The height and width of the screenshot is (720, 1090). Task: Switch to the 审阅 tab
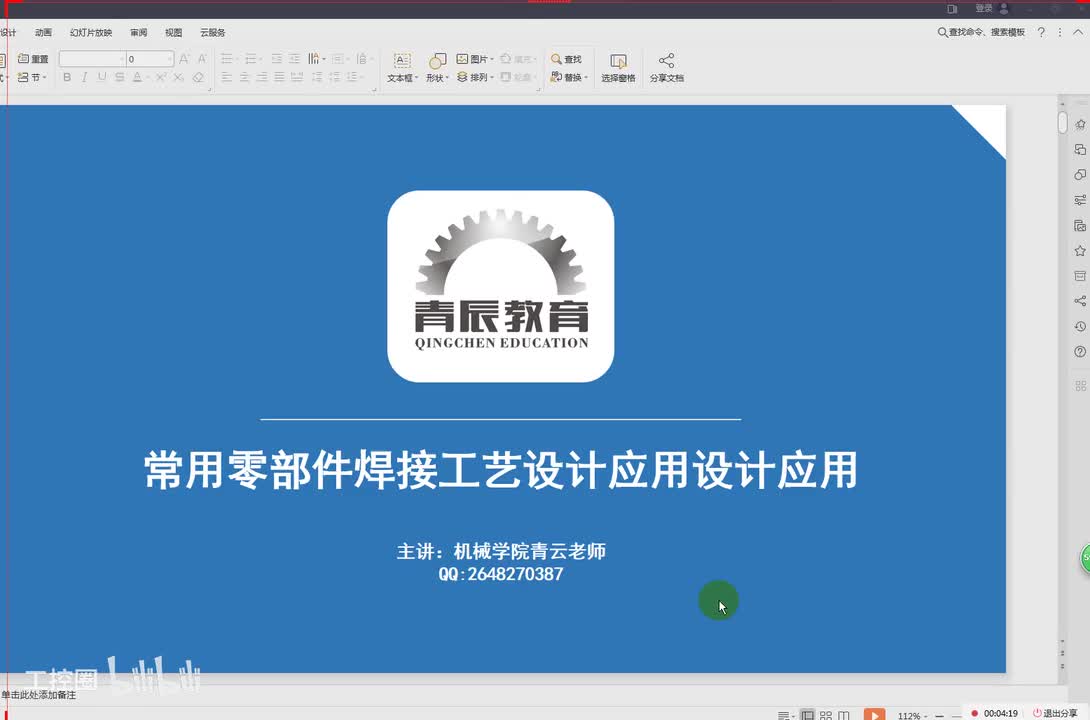138,33
